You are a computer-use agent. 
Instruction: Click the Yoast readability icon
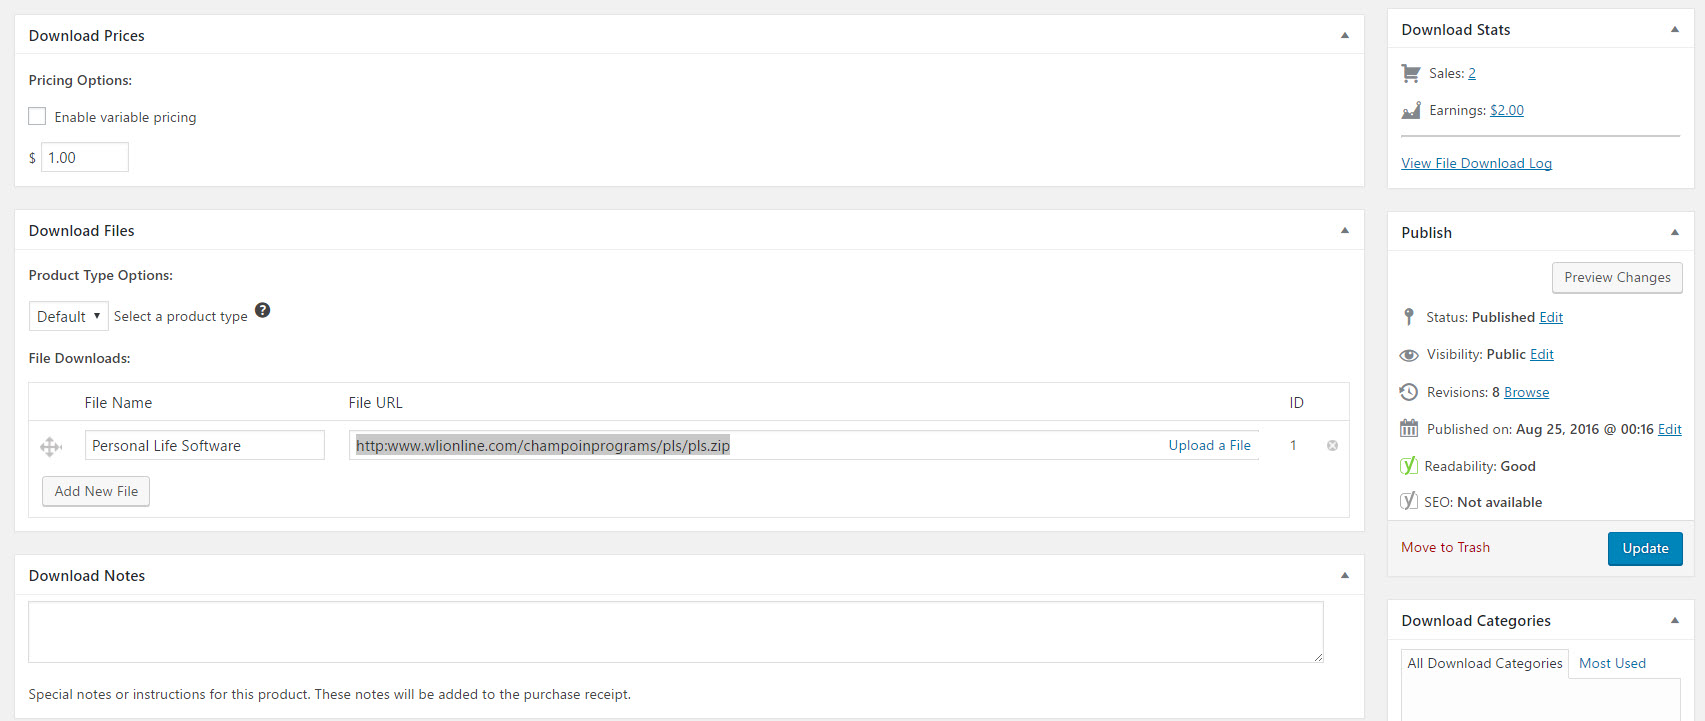(x=1408, y=466)
